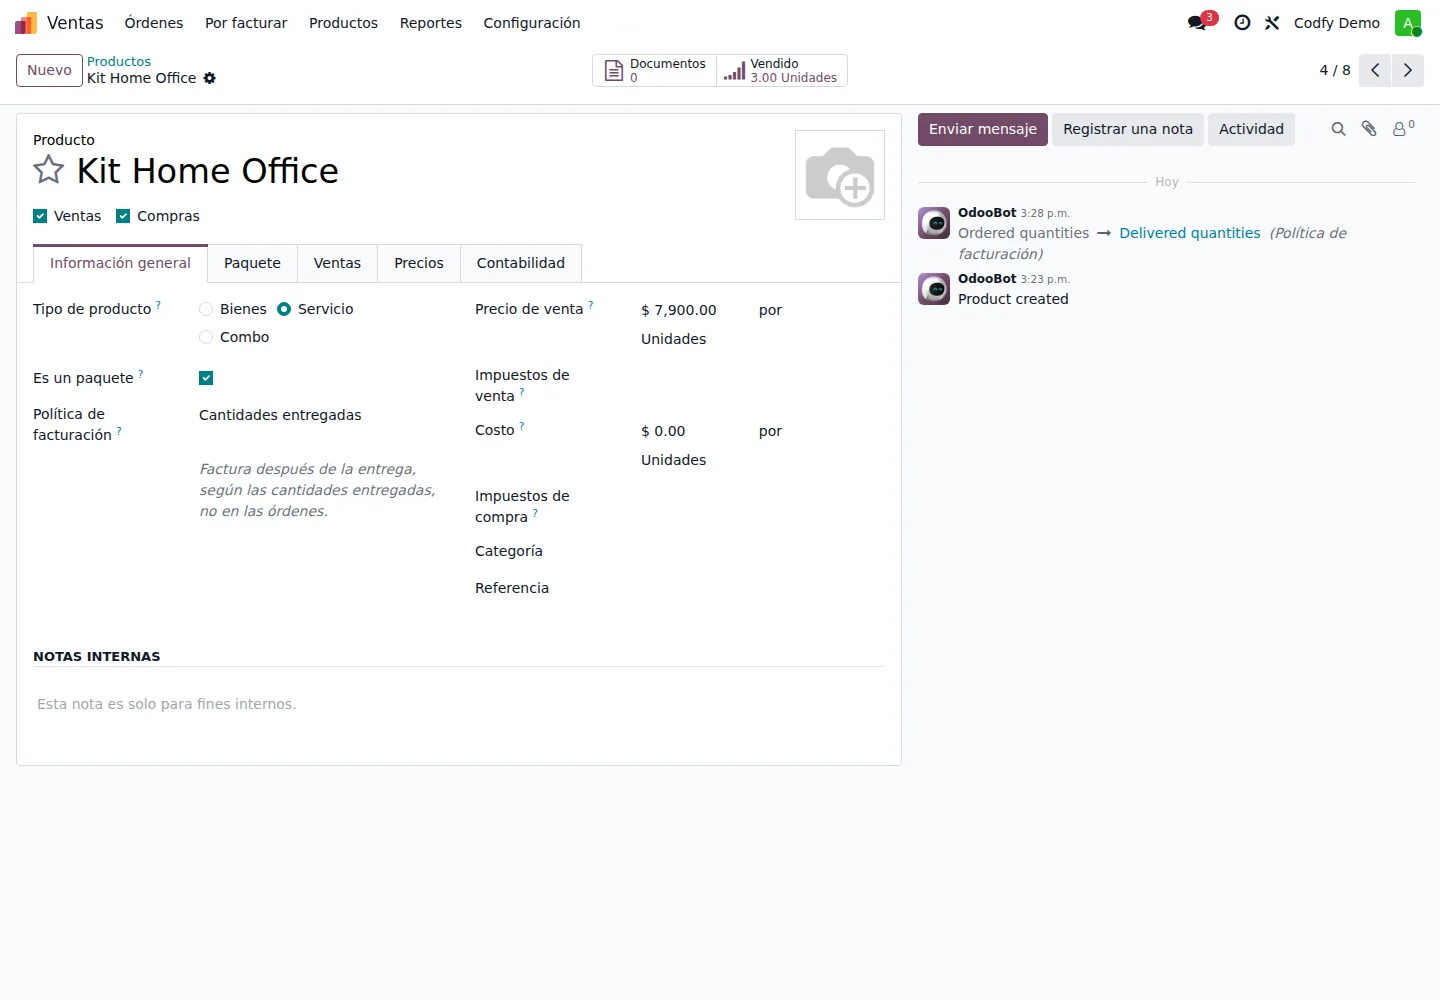Click Nuevo button
Image resolution: width=1440 pixels, height=1000 pixels.
[49, 70]
